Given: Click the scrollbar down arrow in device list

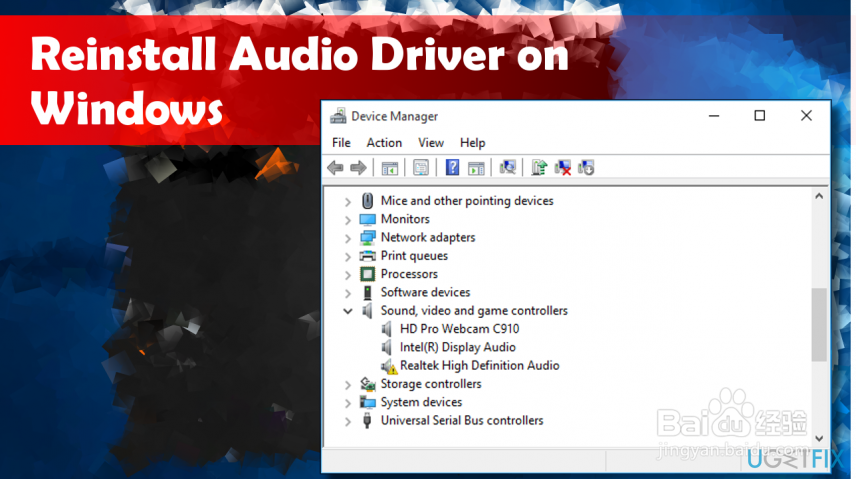Looking at the screenshot, I should [x=819, y=438].
